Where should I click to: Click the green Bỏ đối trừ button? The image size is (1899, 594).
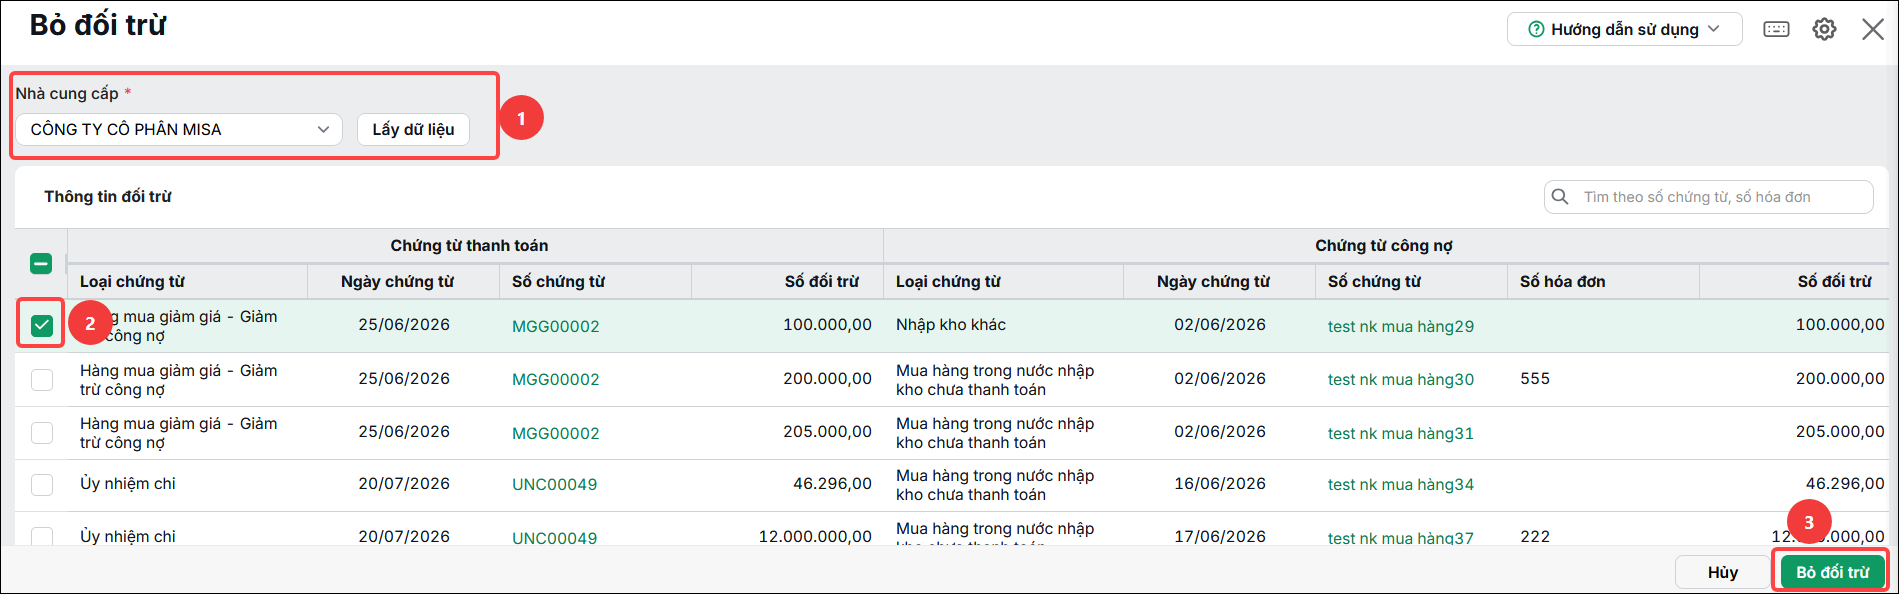(1832, 572)
